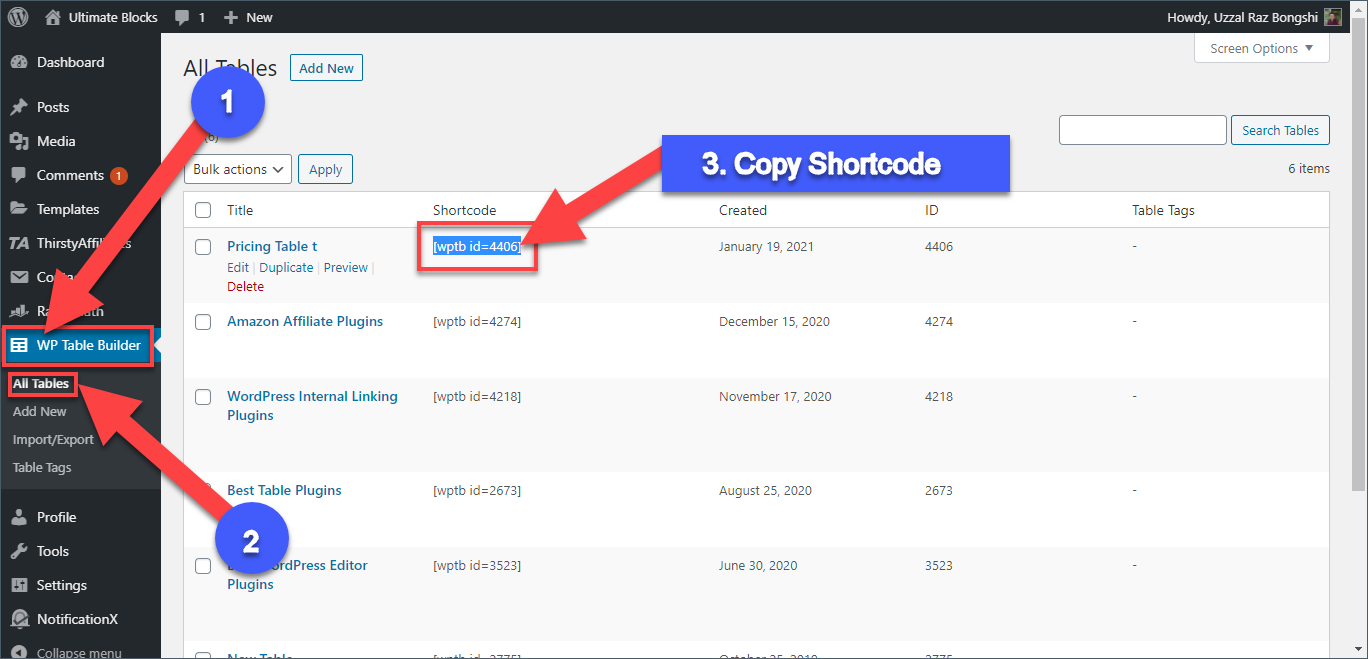Check the row checkbox for June 30, 2020 table

coord(203,566)
